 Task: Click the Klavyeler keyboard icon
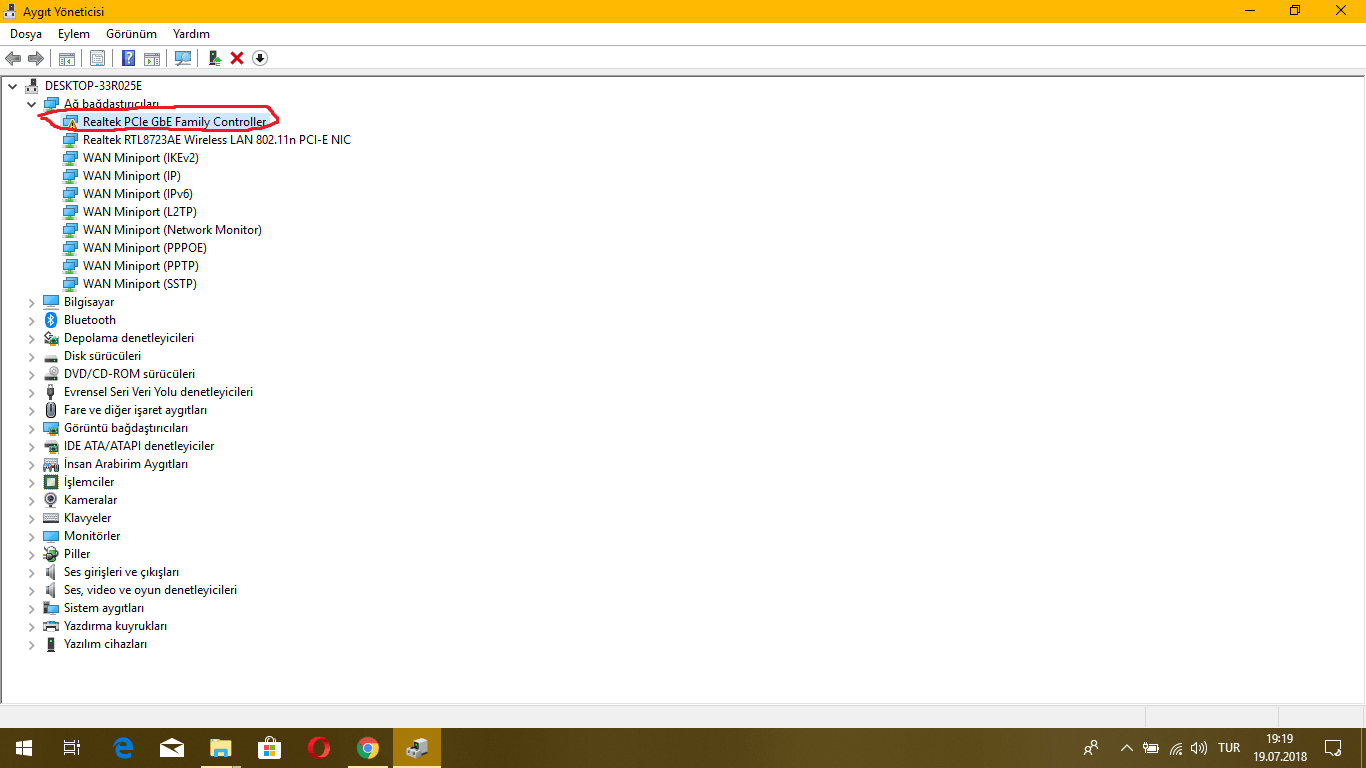51,518
